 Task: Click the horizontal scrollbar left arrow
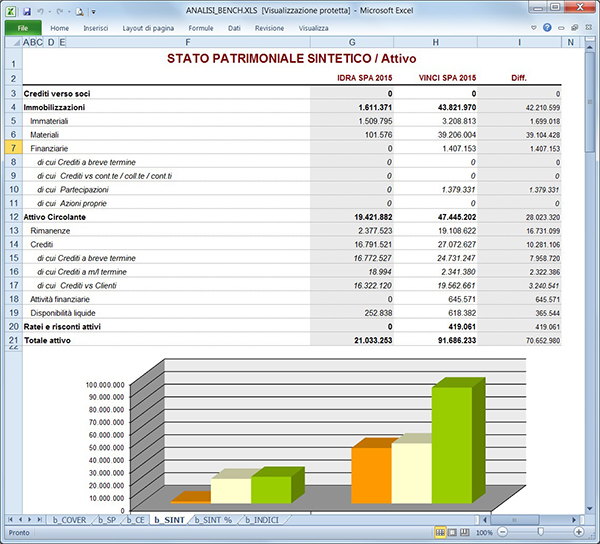[x=485, y=520]
